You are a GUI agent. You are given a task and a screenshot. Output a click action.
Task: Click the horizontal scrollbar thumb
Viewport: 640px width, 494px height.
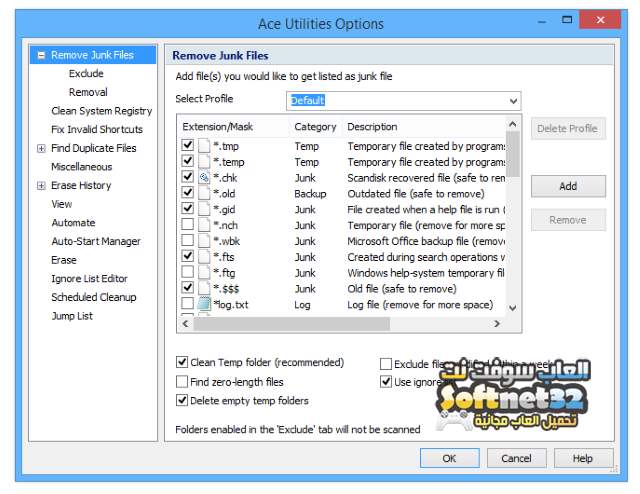(291, 324)
